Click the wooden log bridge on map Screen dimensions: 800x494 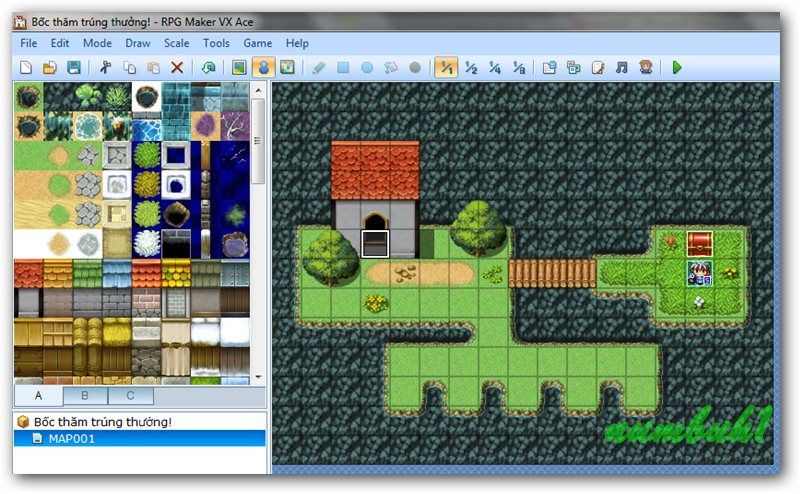[553, 273]
